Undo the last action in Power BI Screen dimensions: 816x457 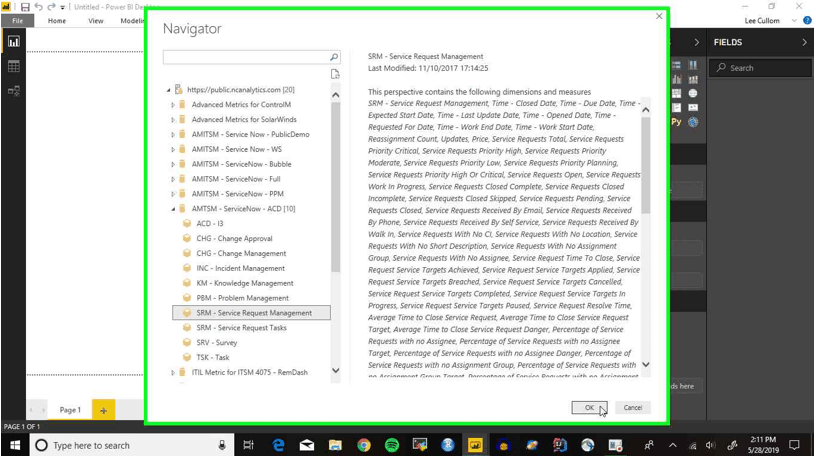(39, 7)
